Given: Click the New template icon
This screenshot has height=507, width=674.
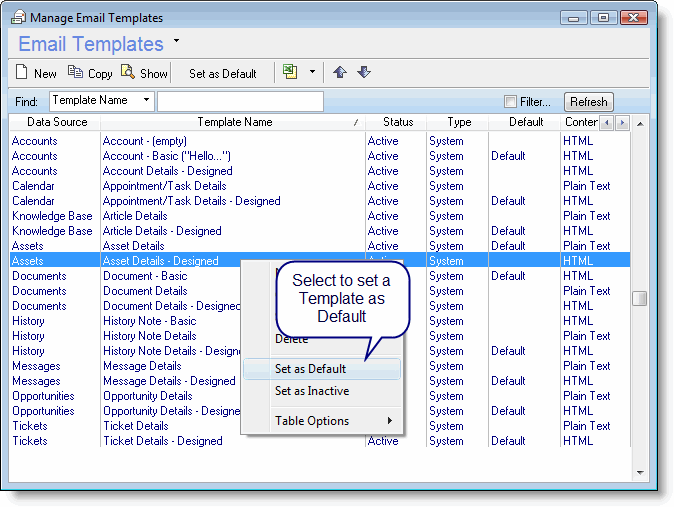Looking at the screenshot, I should coord(22,73).
